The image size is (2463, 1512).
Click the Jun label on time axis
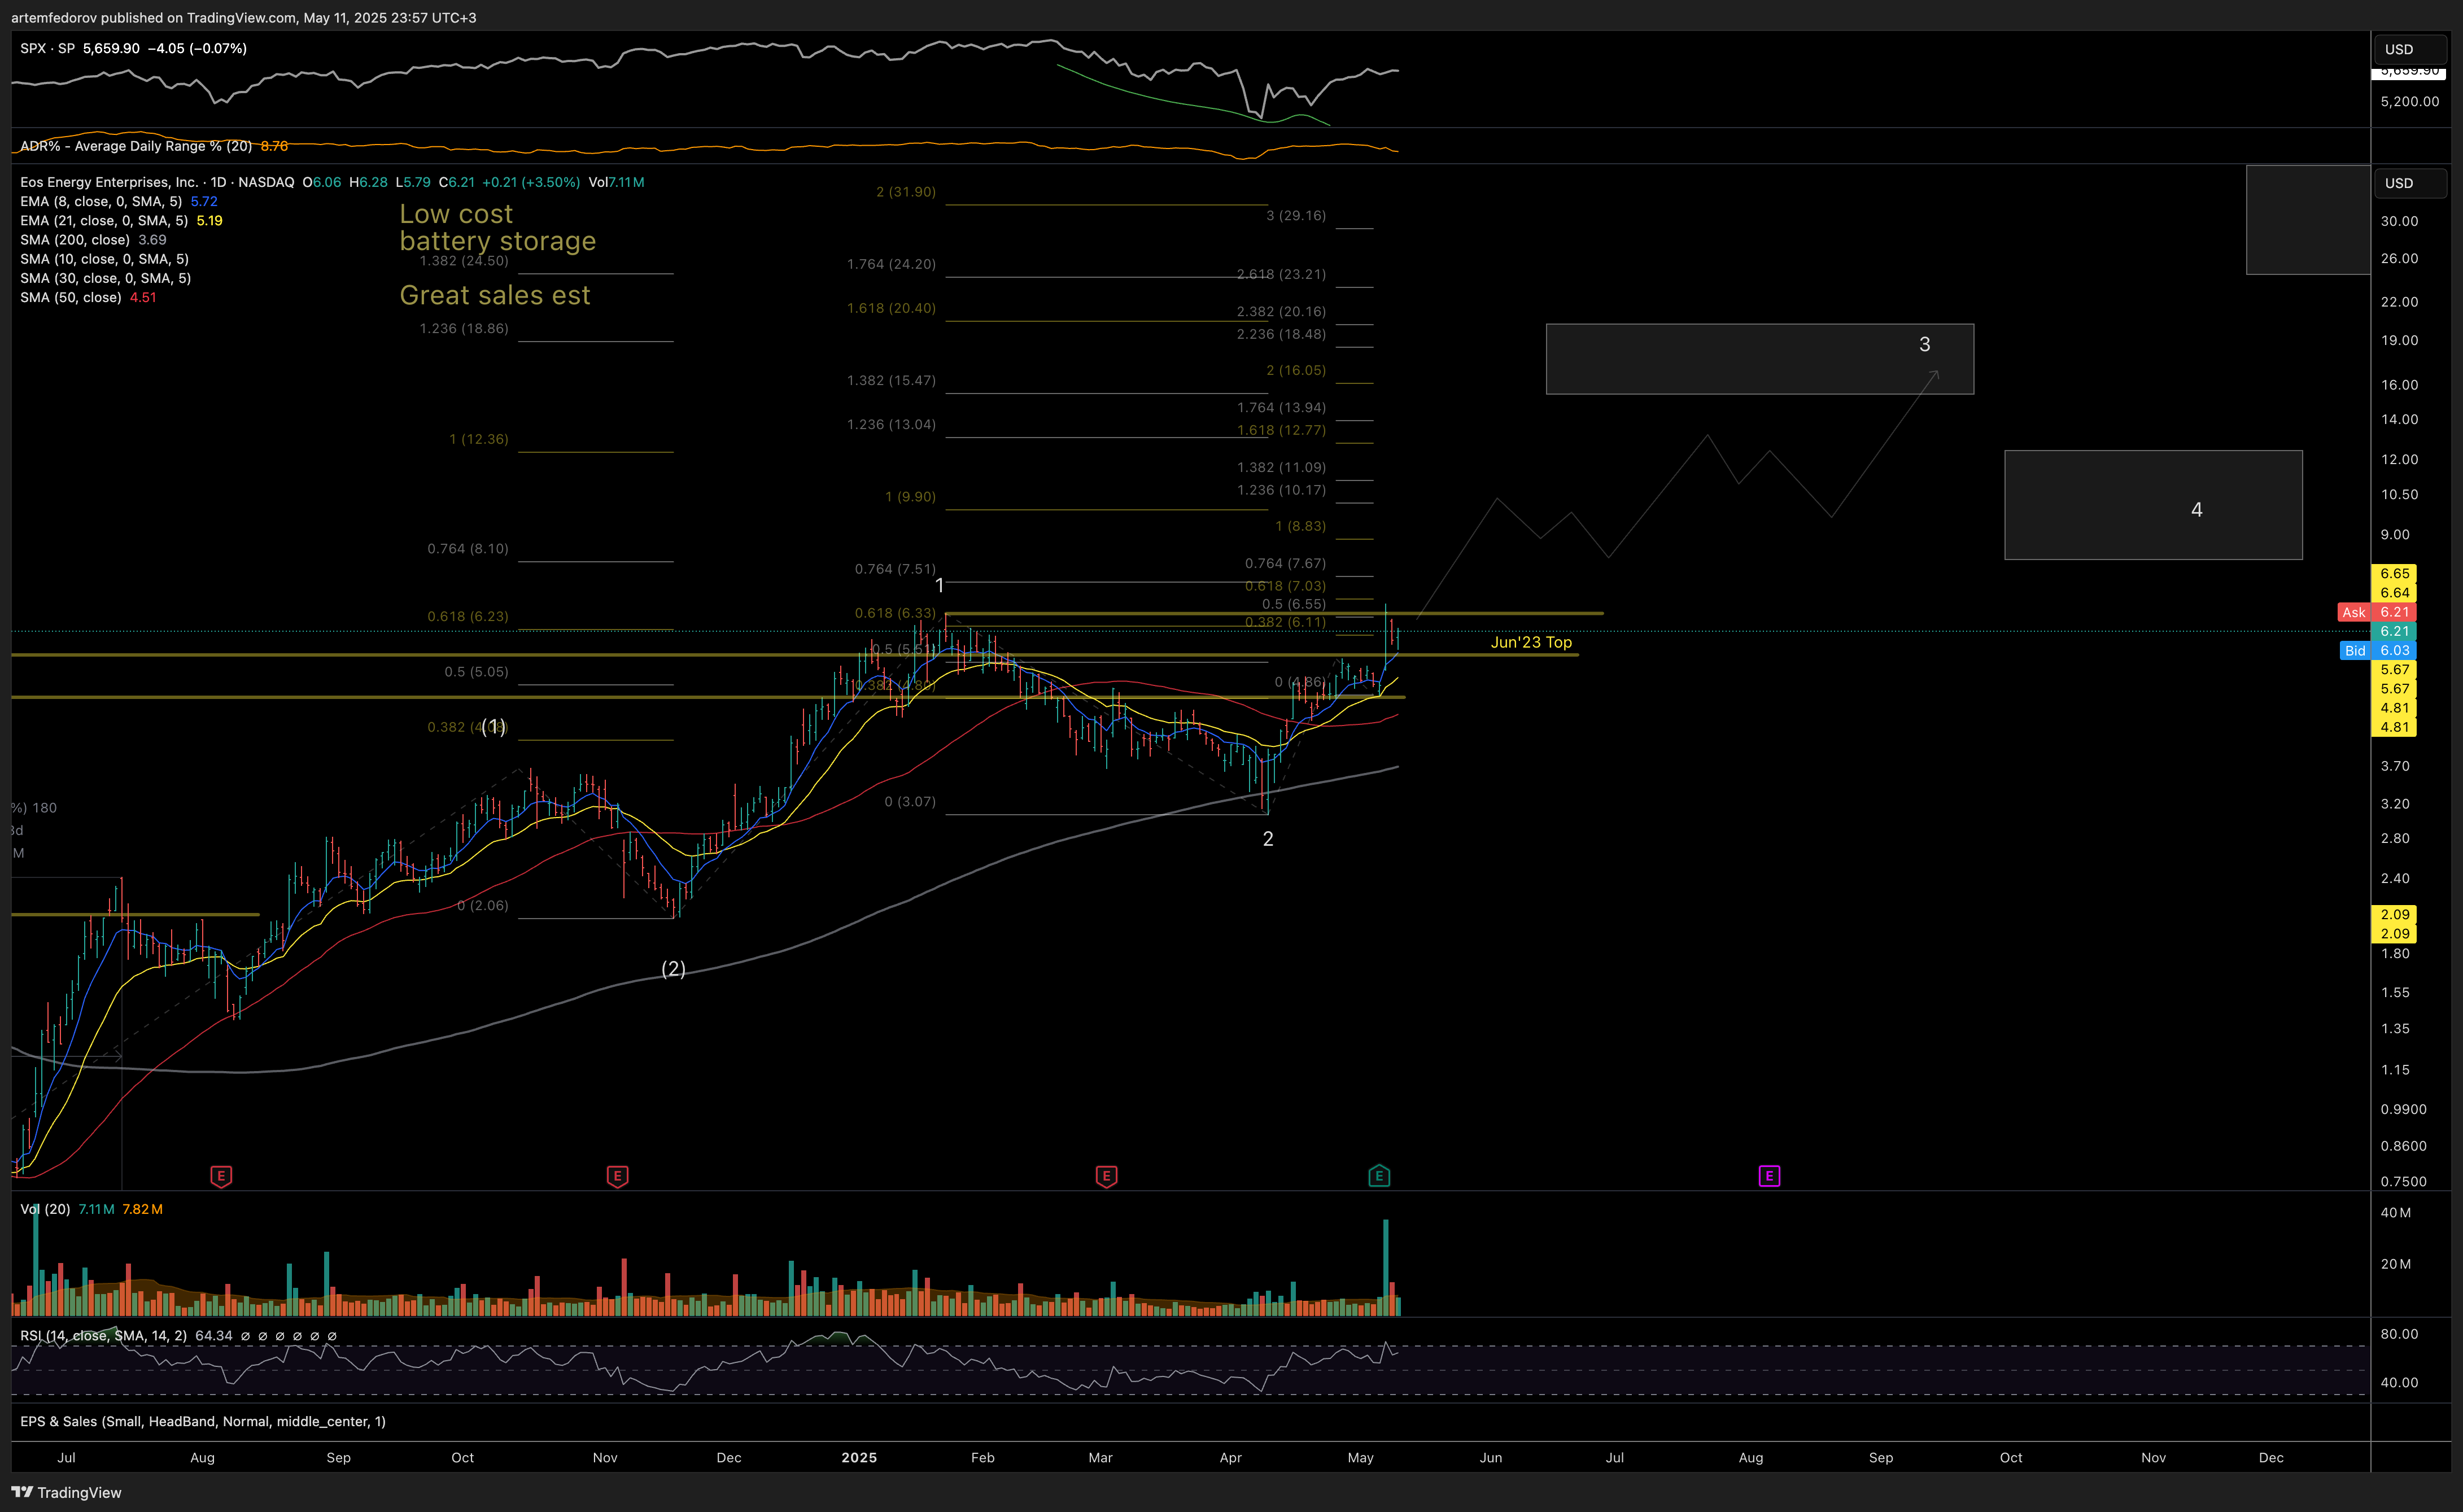click(x=1491, y=1457)
